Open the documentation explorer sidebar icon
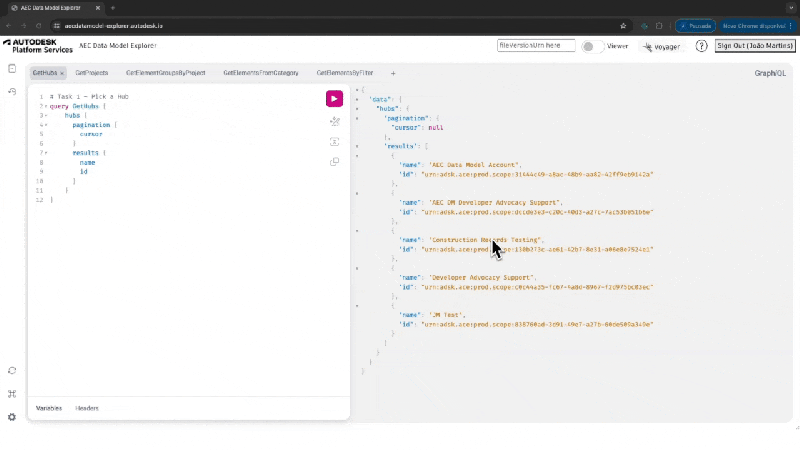The height and width of the screenshot is (450, 800). click(12, 68)
